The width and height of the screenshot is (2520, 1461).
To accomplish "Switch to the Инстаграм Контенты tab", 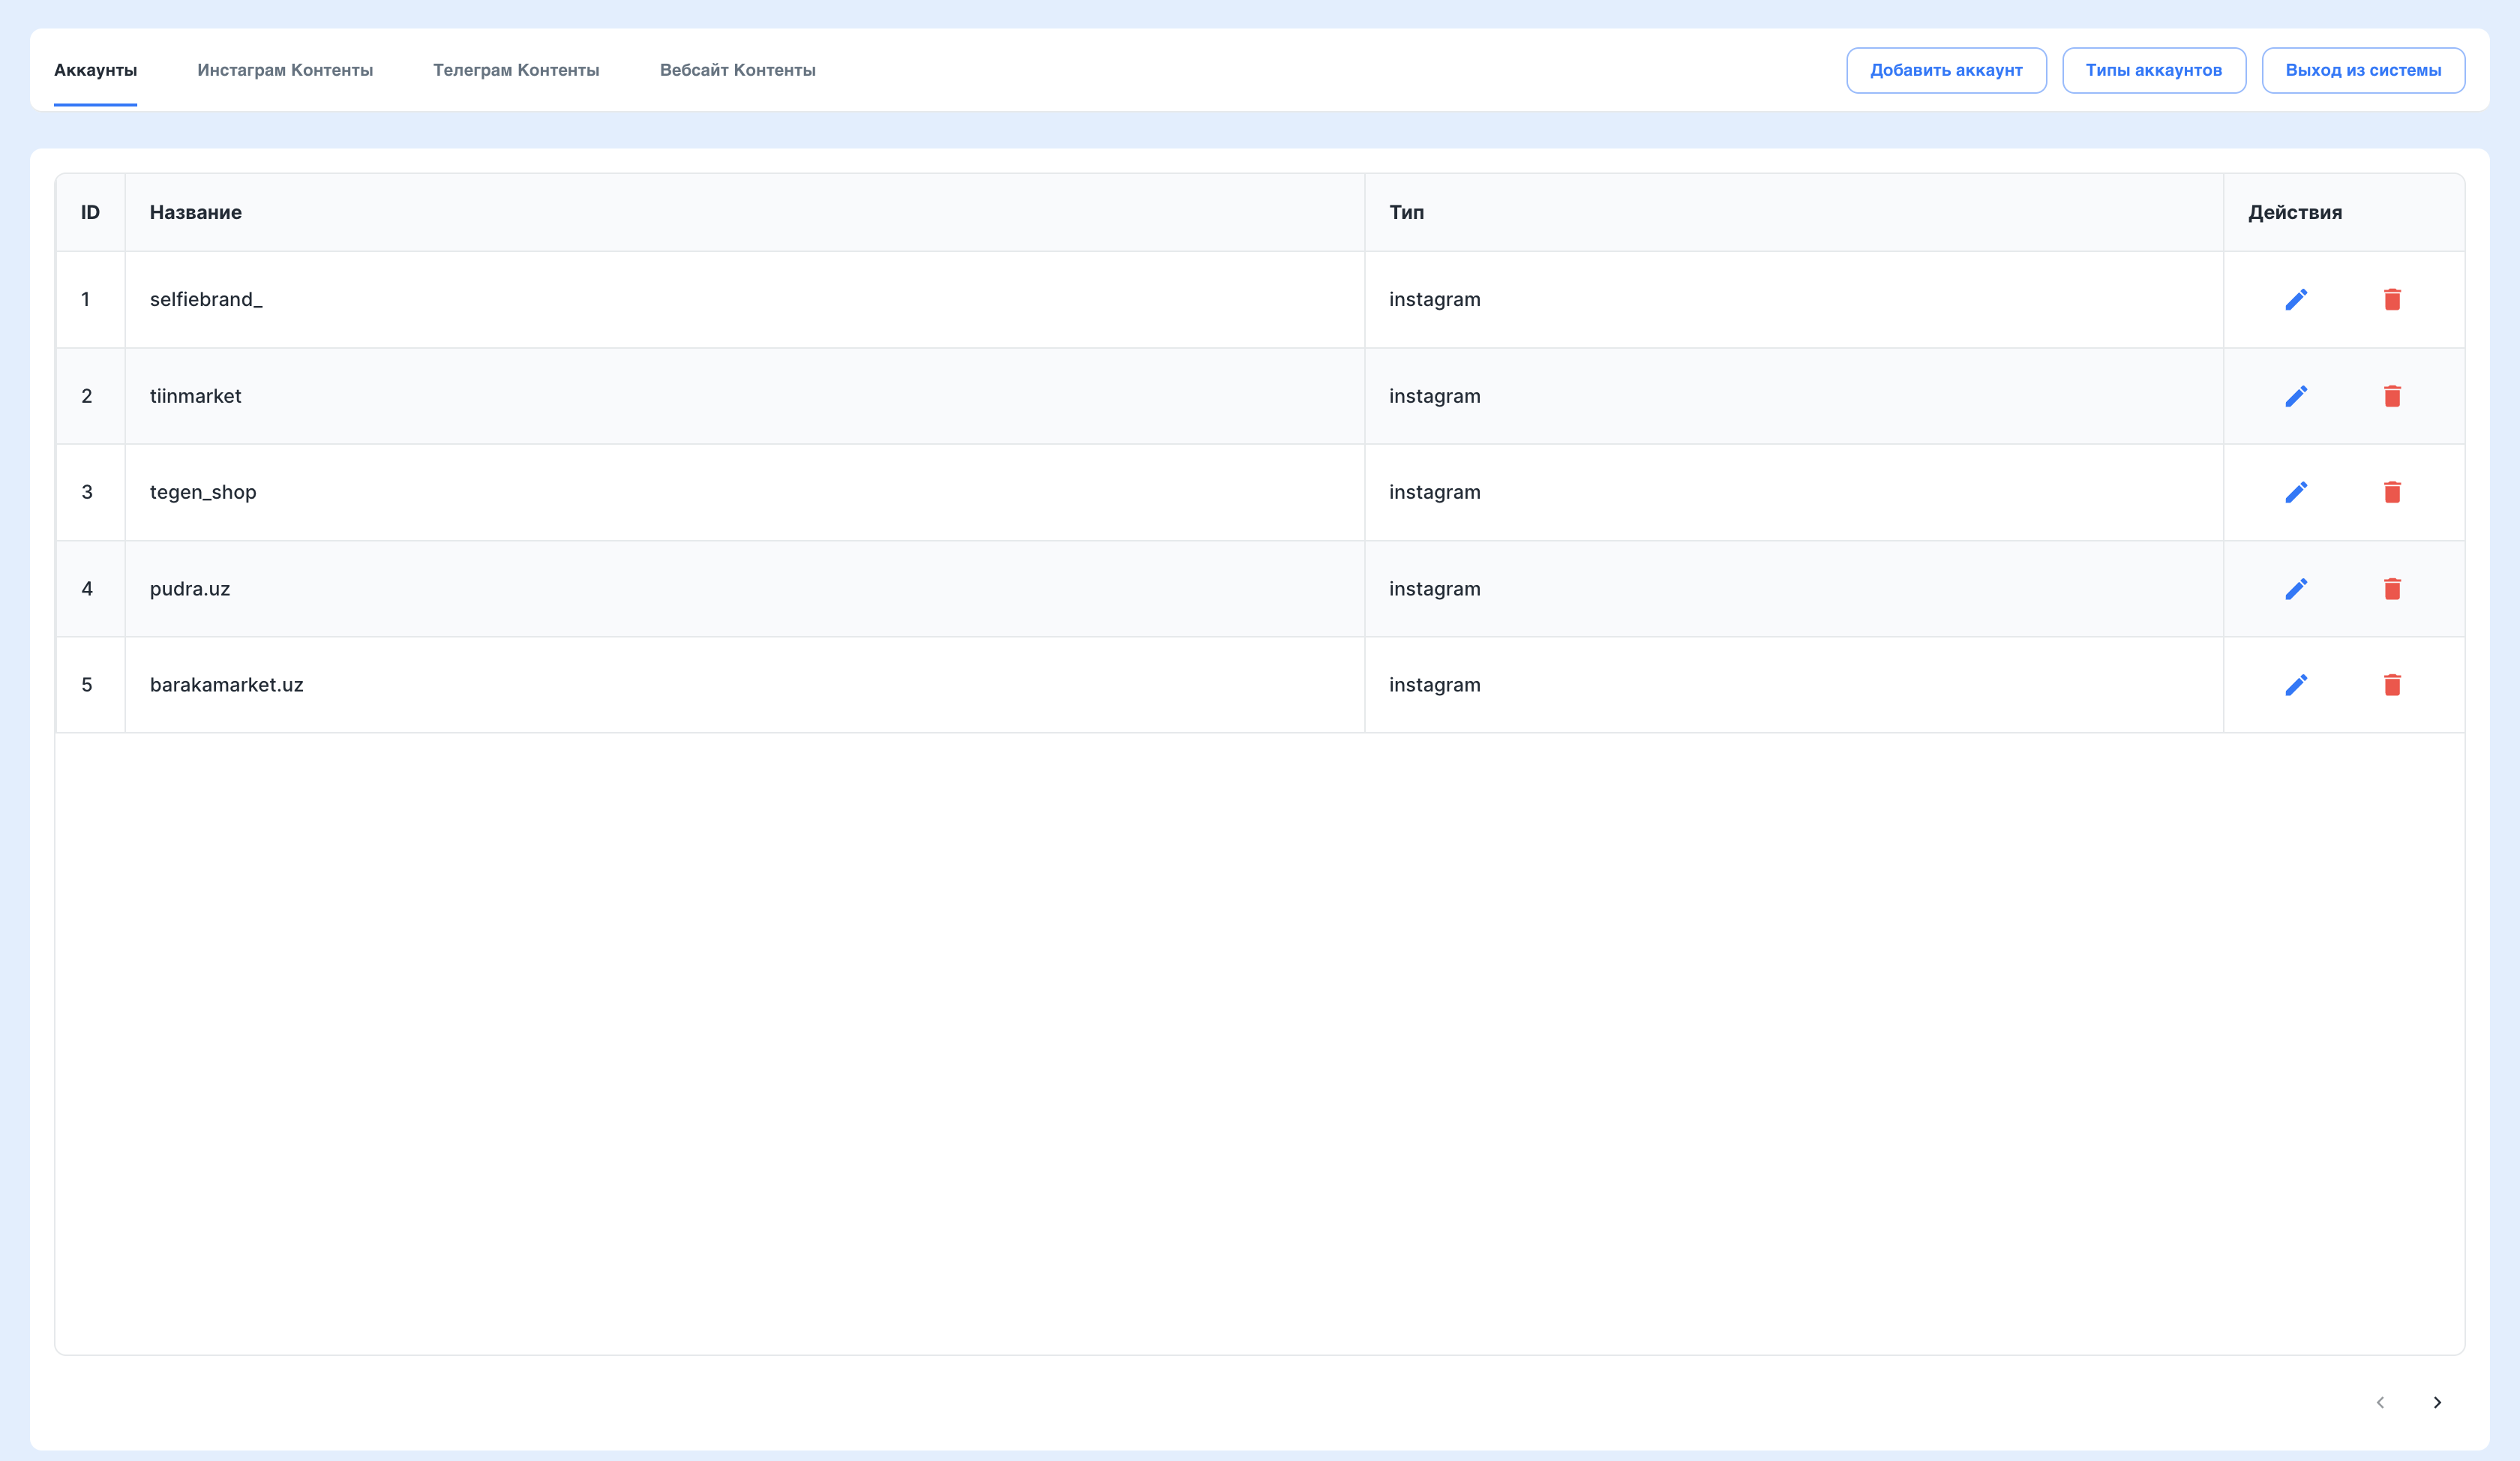I will tap(287, 70).
